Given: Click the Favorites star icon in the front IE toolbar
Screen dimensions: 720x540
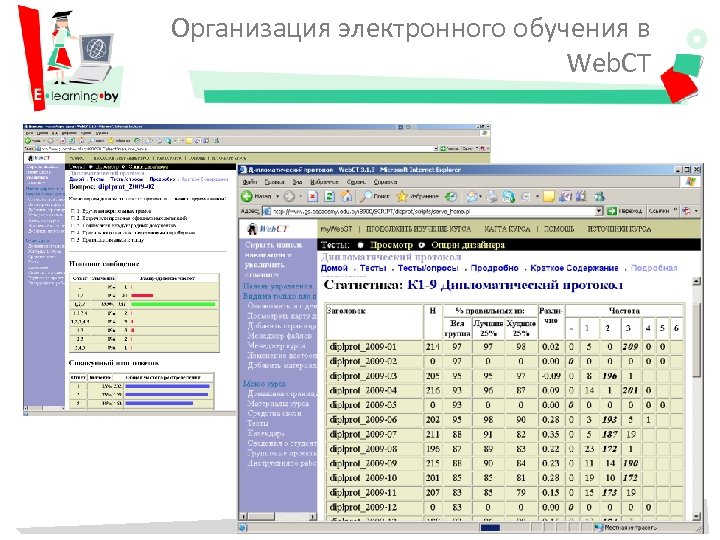Looking at the screenshot, I should (402, 197).
